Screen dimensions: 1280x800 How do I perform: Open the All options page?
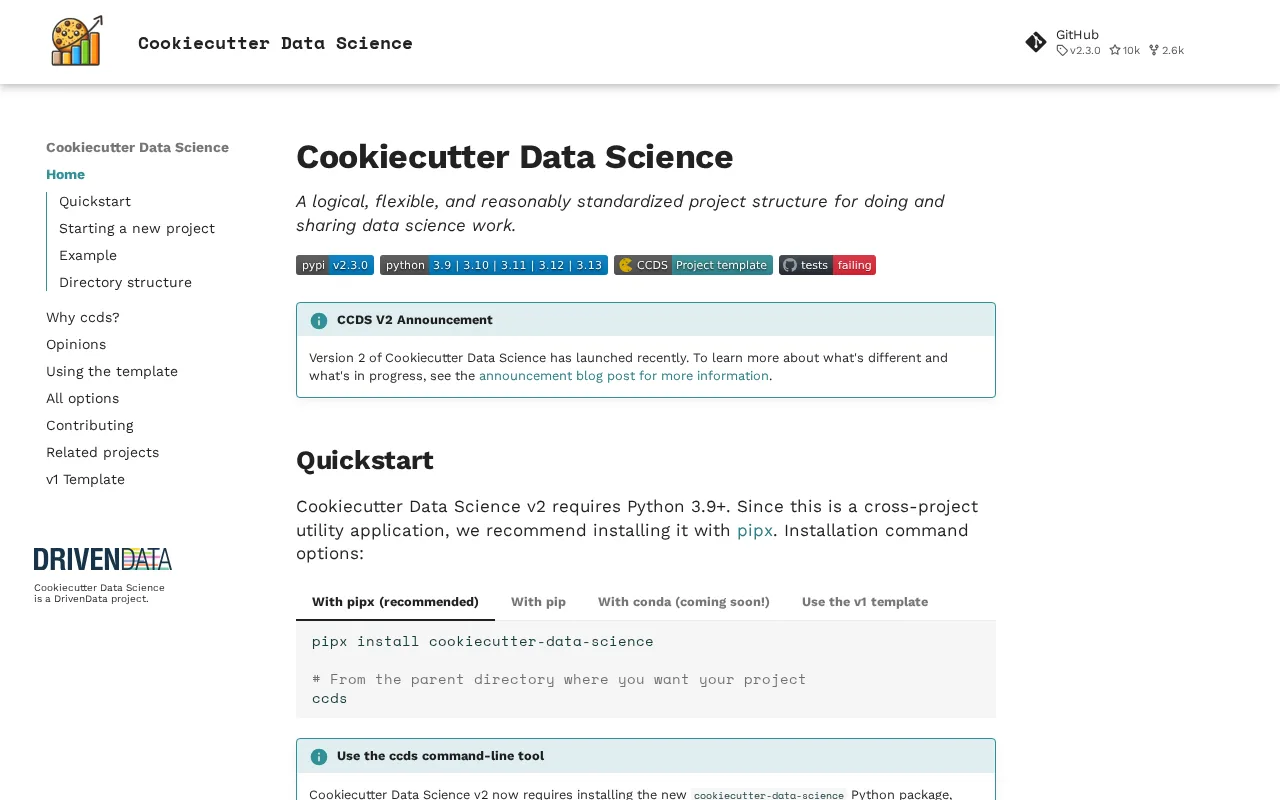pyautogui.click(x=83, y=398)
